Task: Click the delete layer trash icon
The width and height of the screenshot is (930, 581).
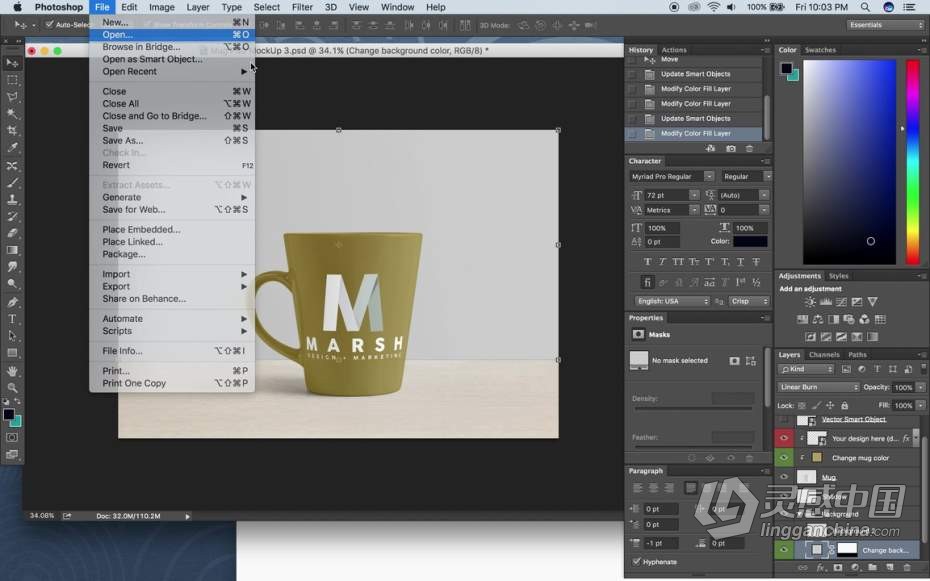Action: point(907,568)
